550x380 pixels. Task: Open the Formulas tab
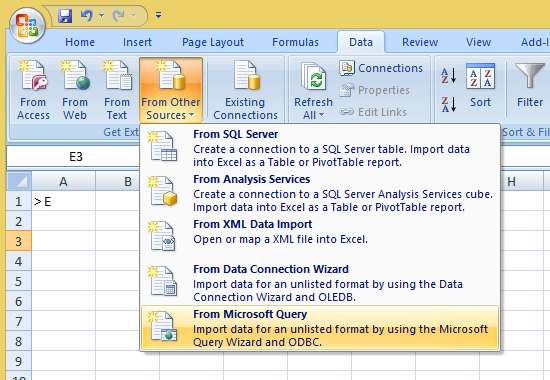pos(295,42)
